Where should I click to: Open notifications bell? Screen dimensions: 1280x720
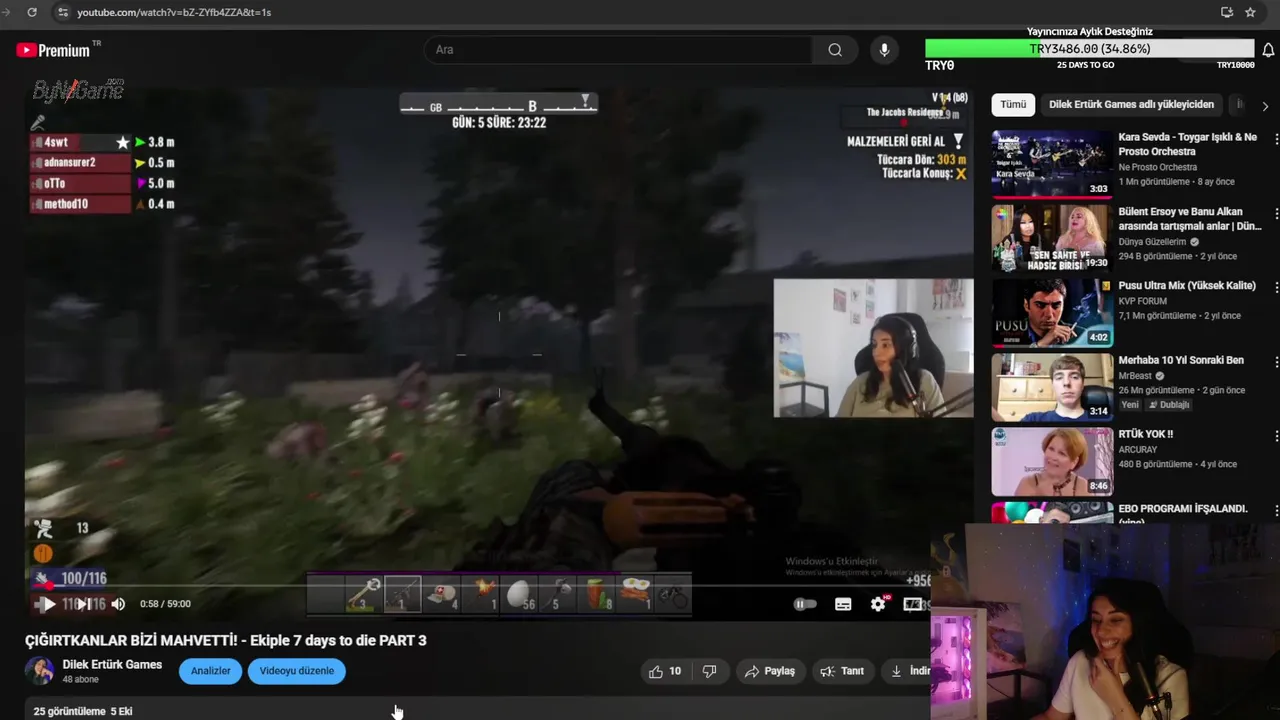1268,50
